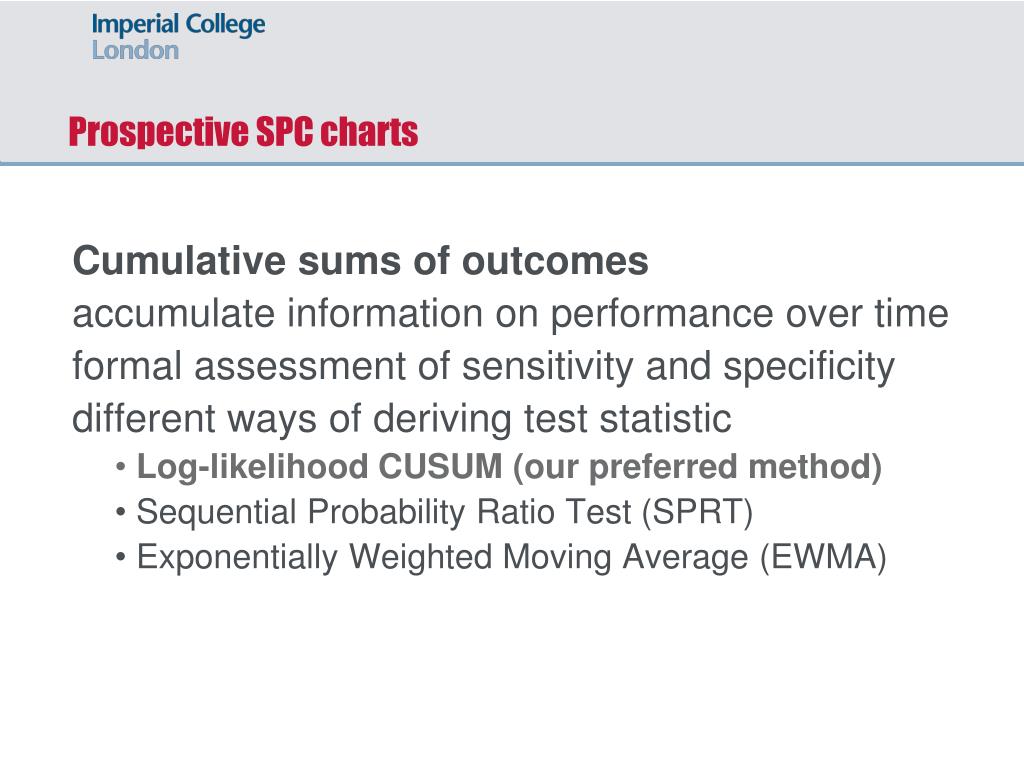Viewport: 1024px width, 768px height.
Task: Click the "(SPRT)" abbreviation
Action: click(x=697, y=513)
